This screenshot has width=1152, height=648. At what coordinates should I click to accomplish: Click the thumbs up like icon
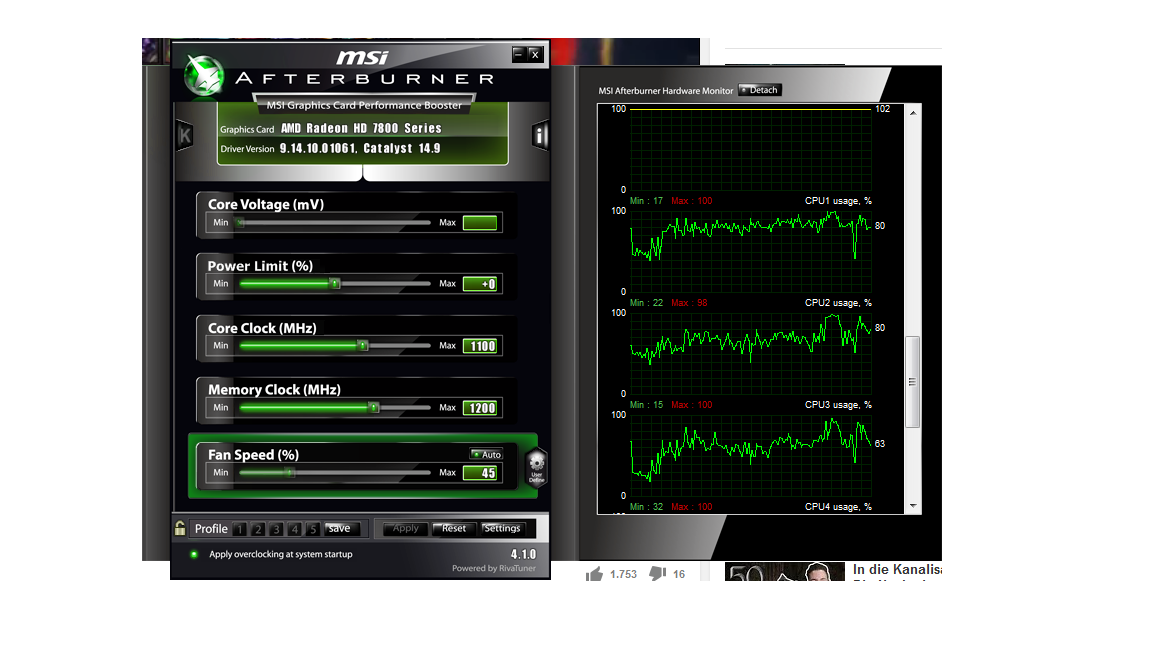tap(594, 574)
